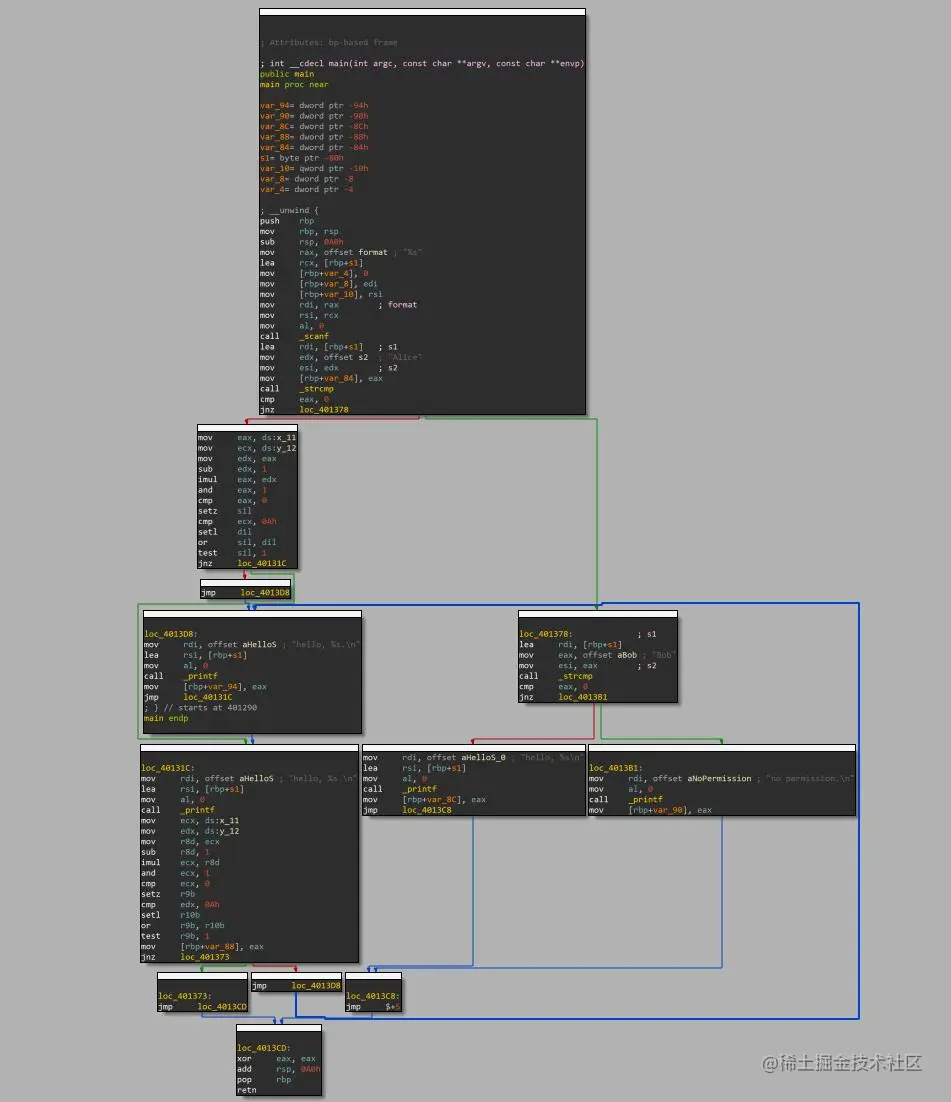This screenshot has width=951, height=1102.
Task: Select the var_8C dword ptr declaration
Action: [x=314, y=127]
